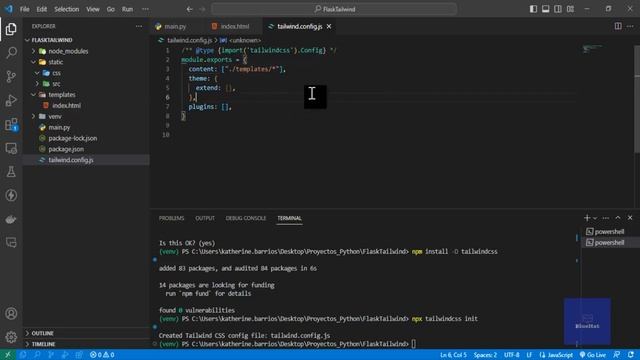
Task: Customize the editor layout
Action: click(570, 9)
